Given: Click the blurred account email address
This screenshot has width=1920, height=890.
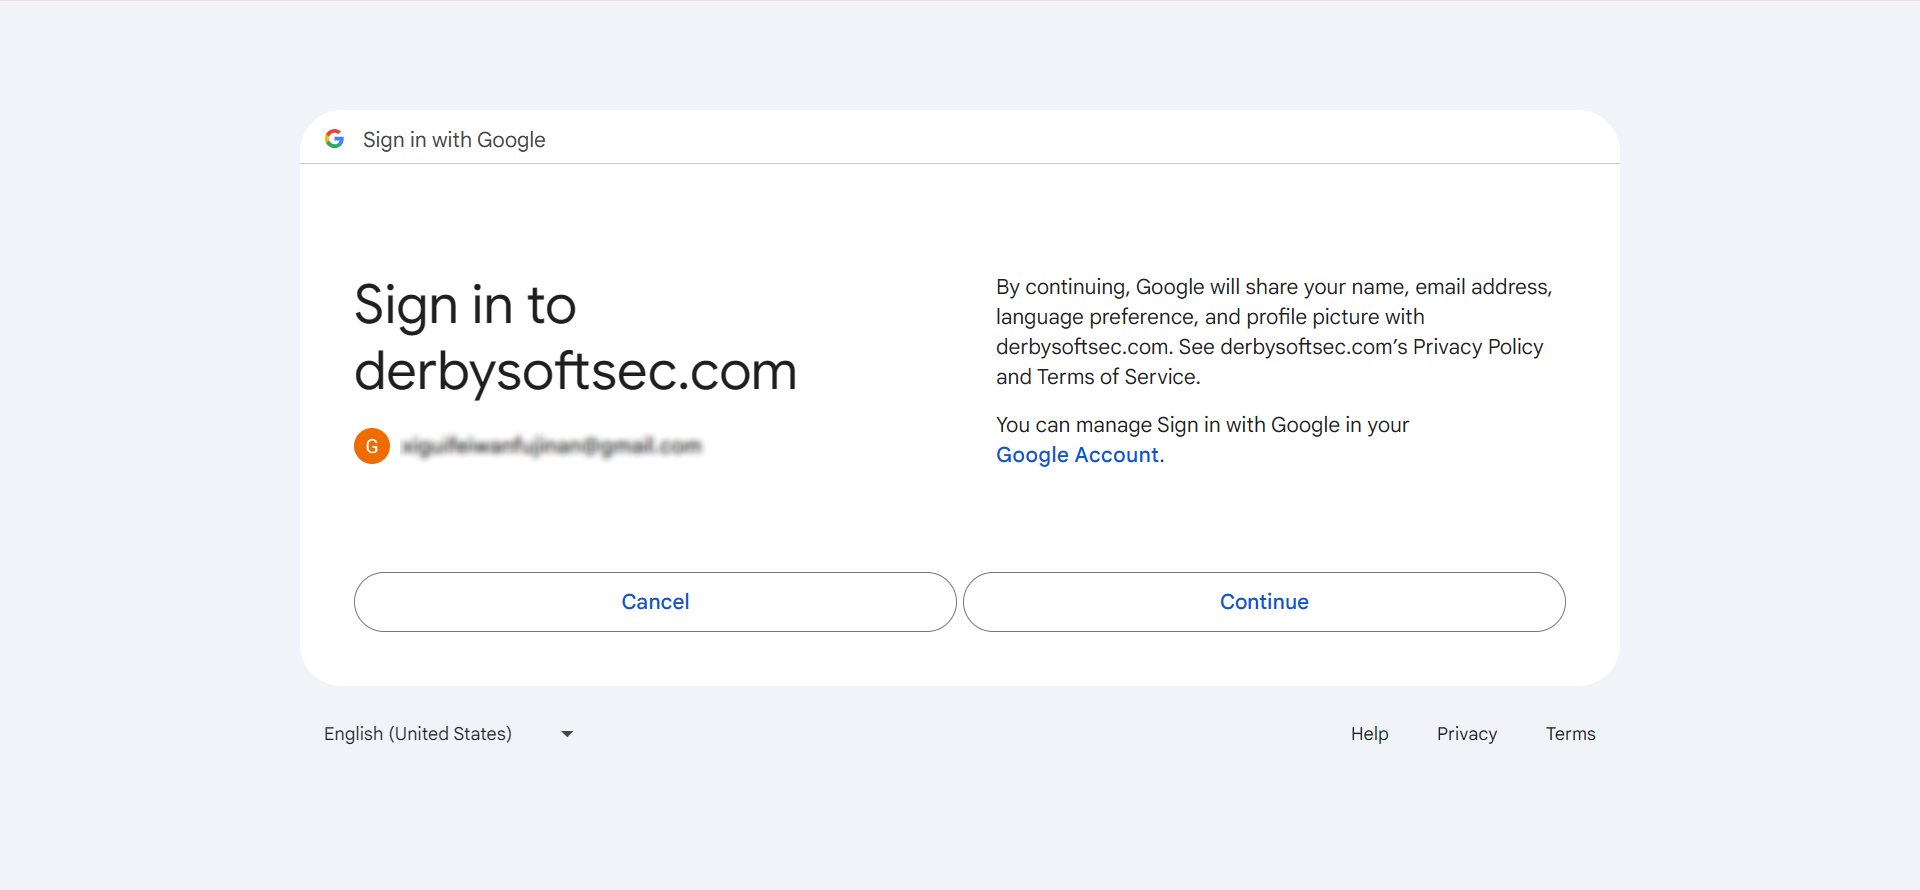Looking at the screenshot, I should tap(552, 446).
